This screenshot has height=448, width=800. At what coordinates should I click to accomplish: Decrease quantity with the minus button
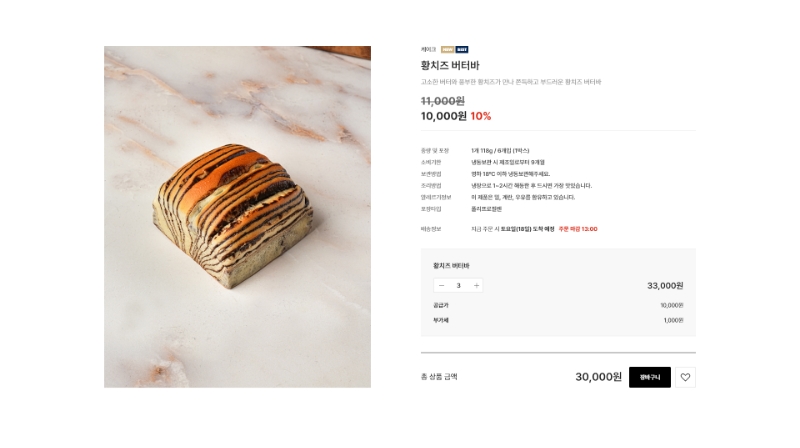pos(441,286)
